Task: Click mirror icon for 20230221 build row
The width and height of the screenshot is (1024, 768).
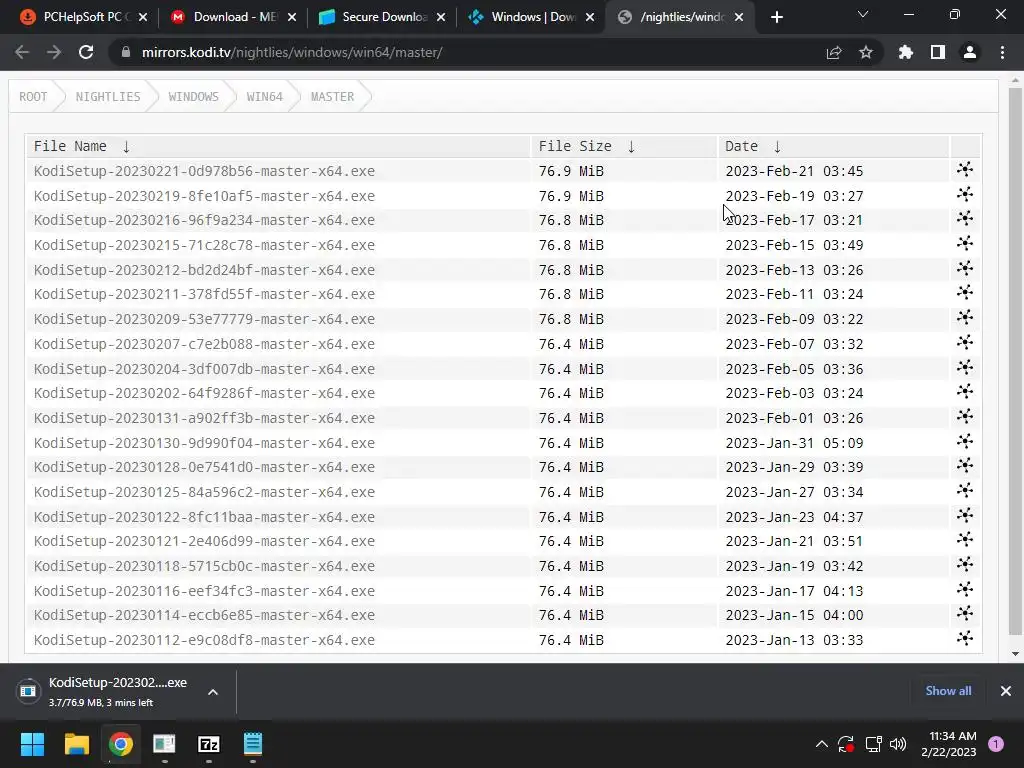Action: [965, 169]
